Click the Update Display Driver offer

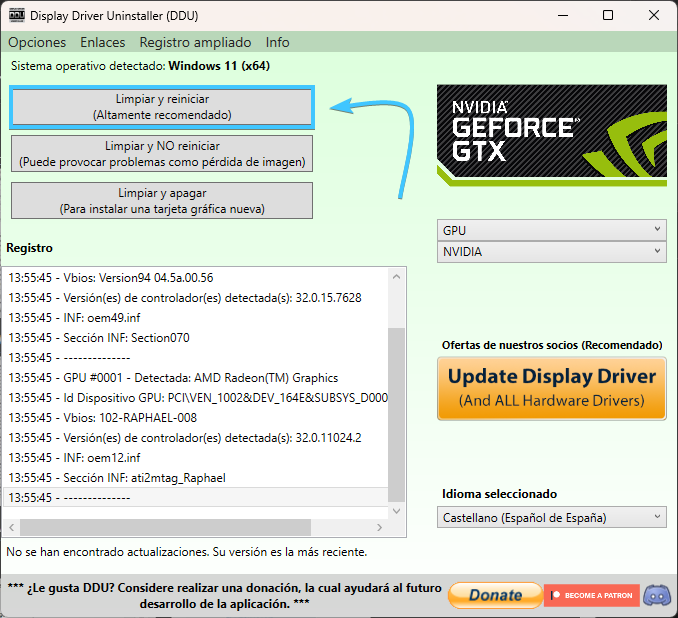point(552,388)
